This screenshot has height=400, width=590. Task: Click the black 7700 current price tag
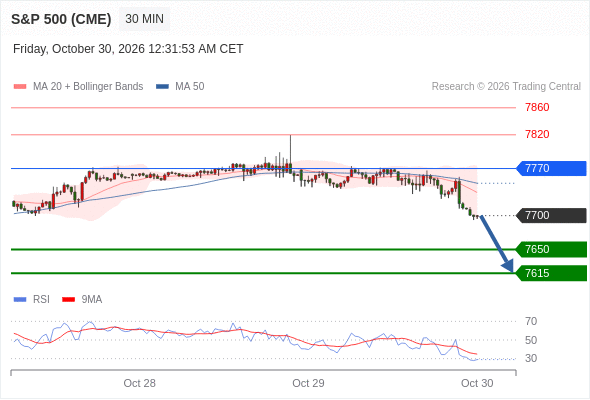(551, 216)
